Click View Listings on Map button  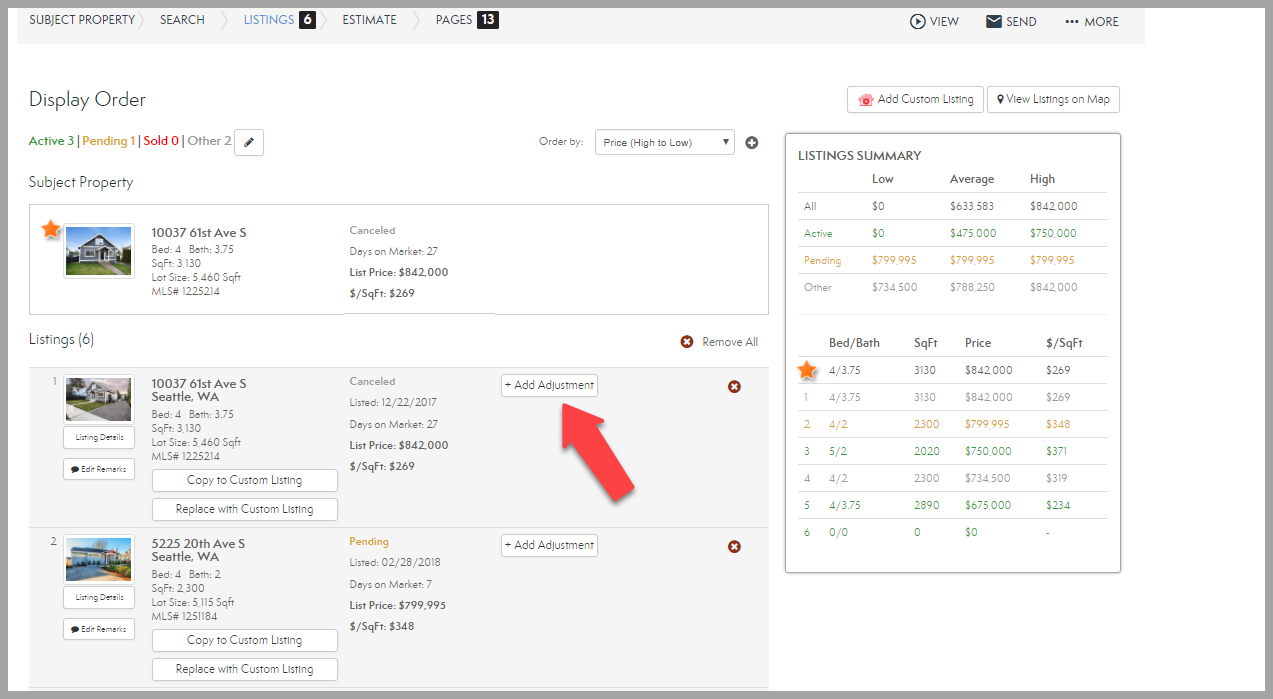coord(1053,99)
